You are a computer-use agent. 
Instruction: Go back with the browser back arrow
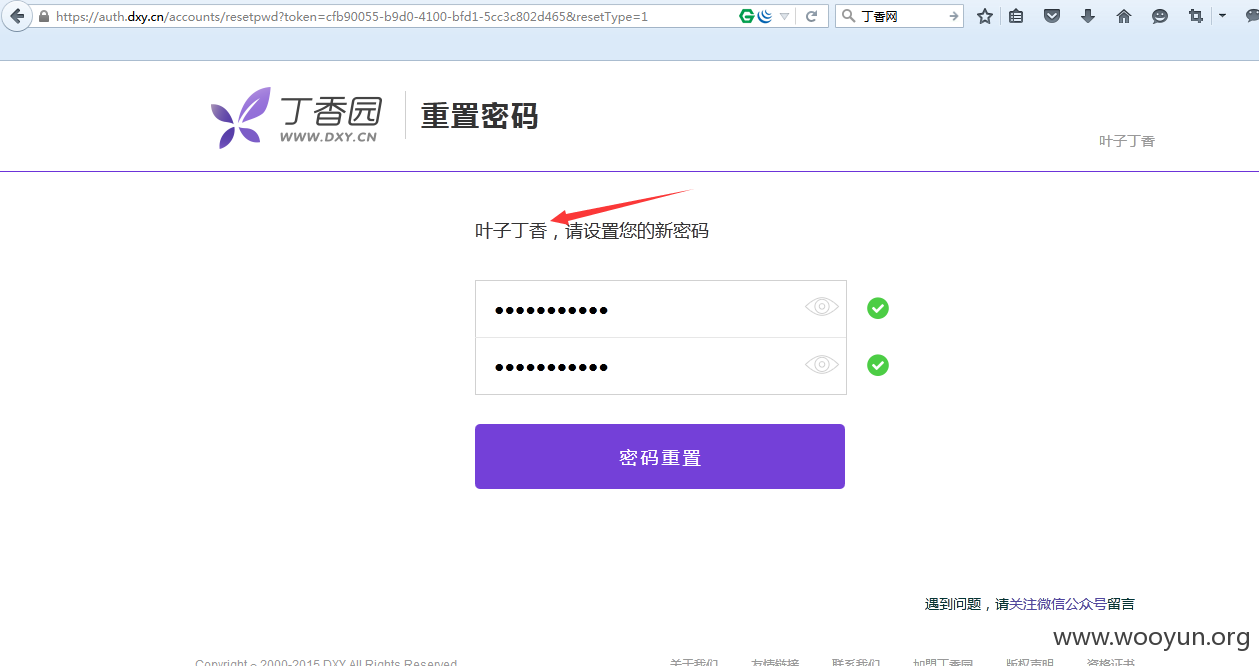[x=16, y=16]
